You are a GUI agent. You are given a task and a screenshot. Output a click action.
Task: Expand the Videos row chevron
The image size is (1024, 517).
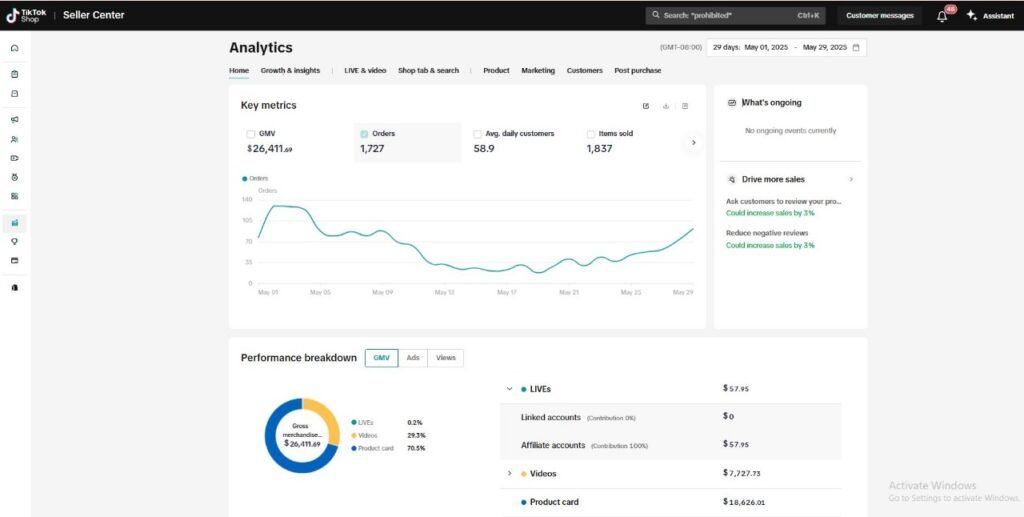click(509, 473)
